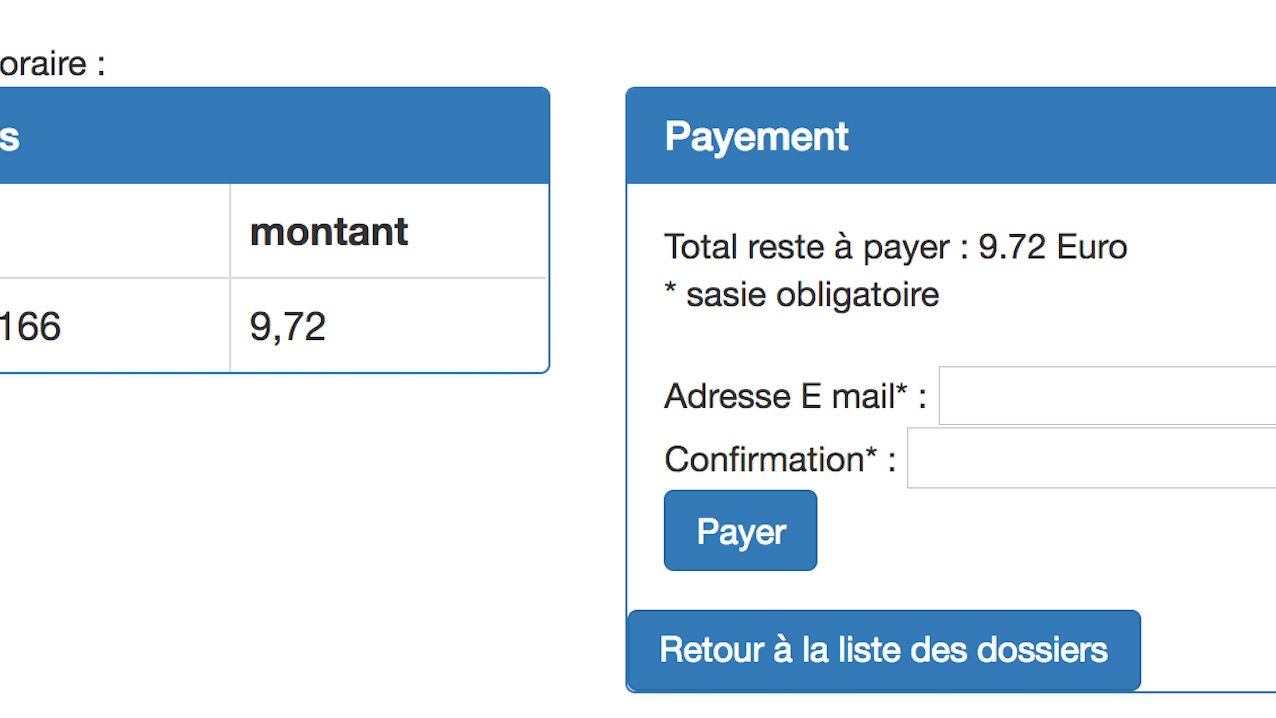
Task: Click the '9.72 Euro' total amount
Action: (x=1052, y=247)
